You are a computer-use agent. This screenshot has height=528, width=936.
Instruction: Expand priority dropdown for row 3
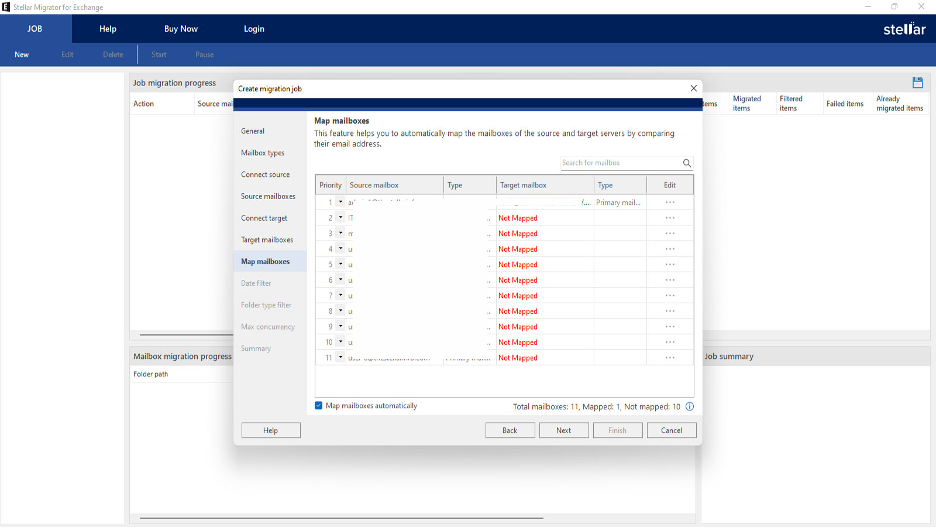[x=340, y=233]
